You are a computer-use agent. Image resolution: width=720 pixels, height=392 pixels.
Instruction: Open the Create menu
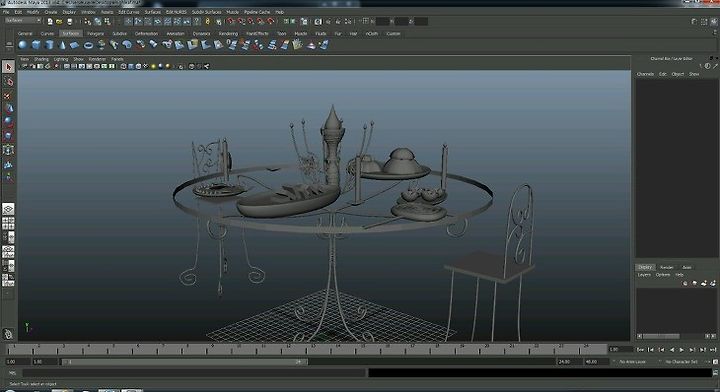click(51, 12)
